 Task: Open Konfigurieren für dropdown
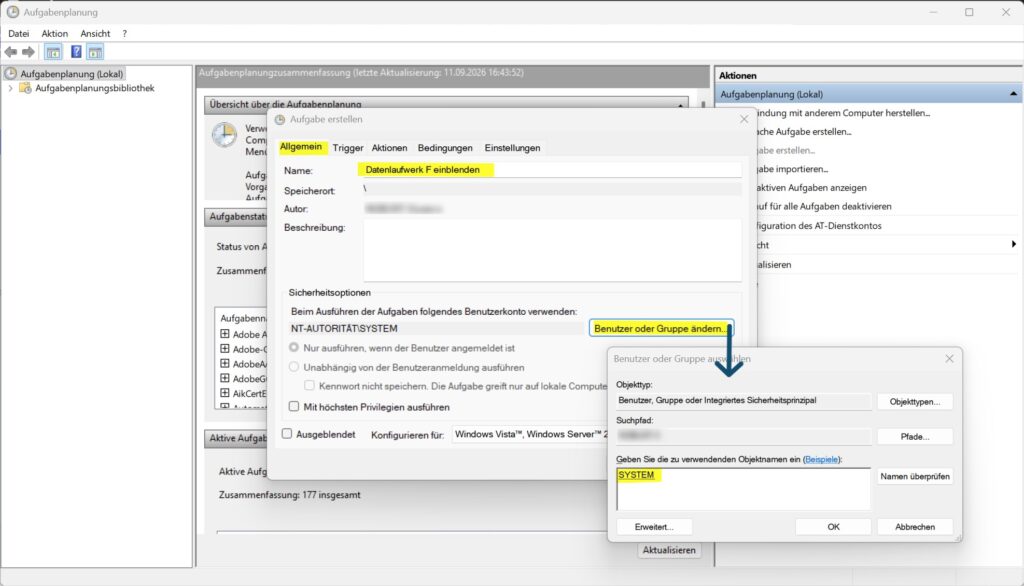coord(530,434)
